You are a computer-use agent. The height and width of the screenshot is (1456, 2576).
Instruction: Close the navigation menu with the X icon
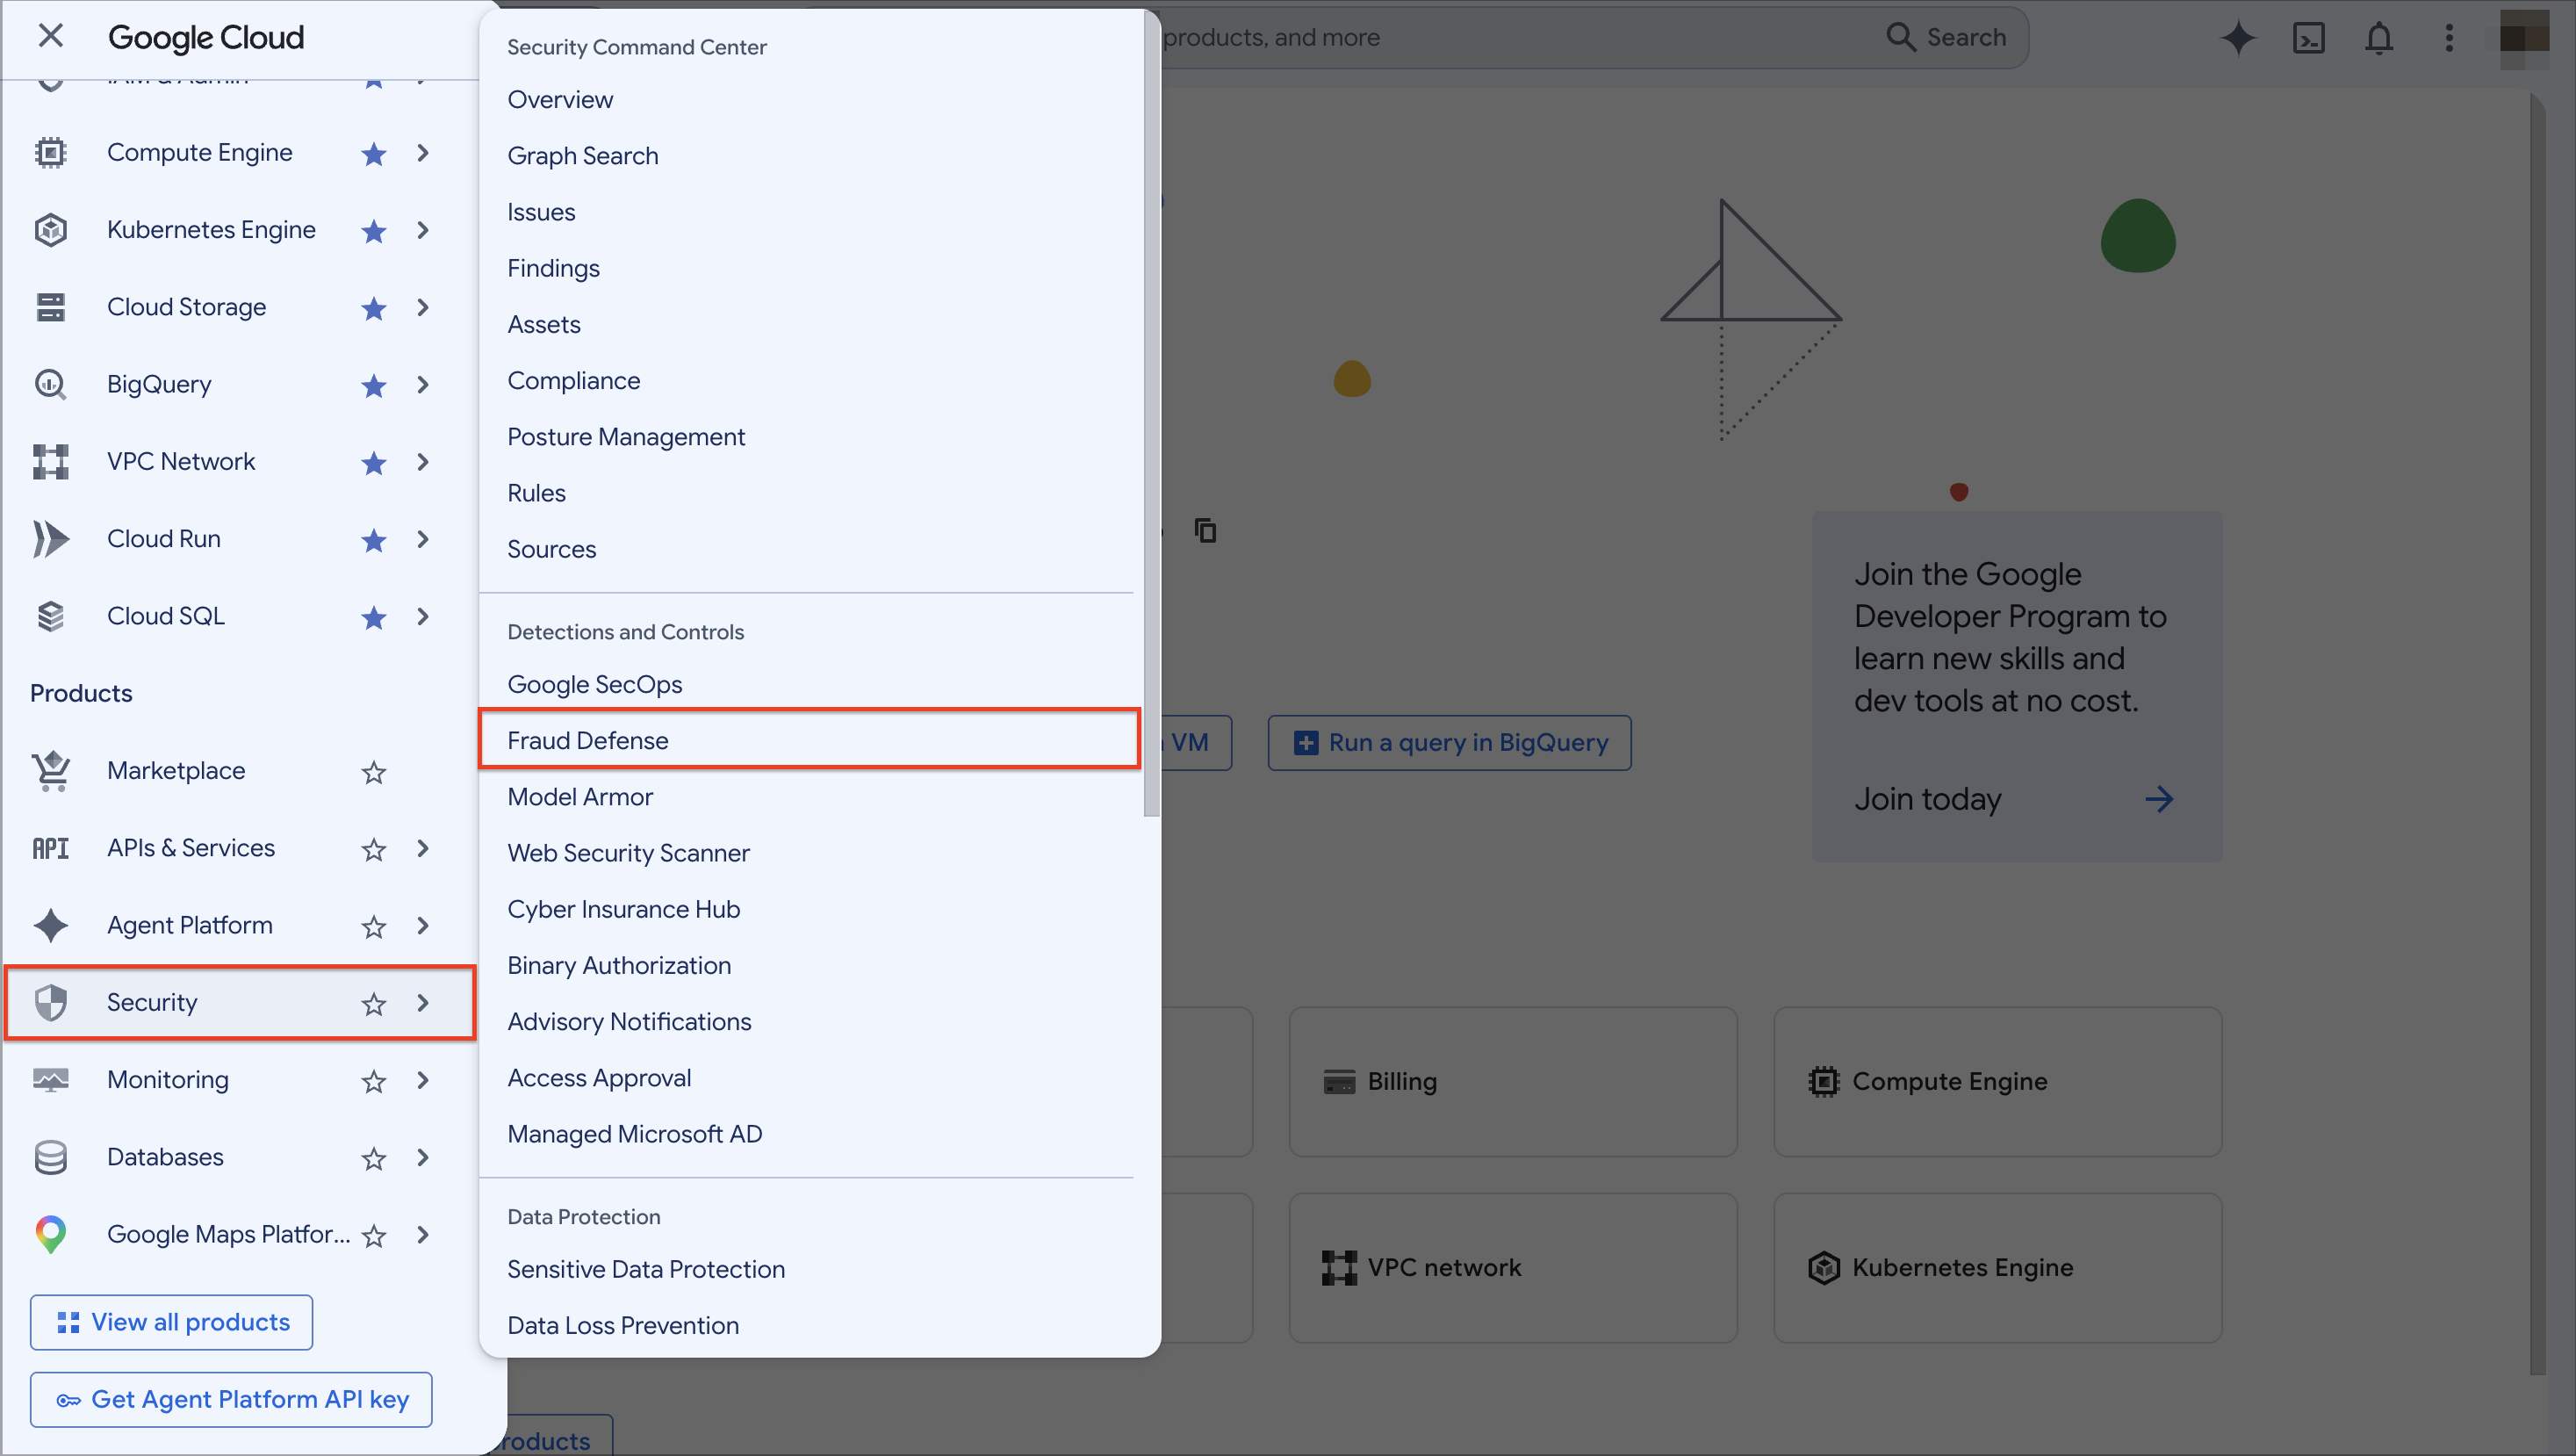[x=50, y=37]
